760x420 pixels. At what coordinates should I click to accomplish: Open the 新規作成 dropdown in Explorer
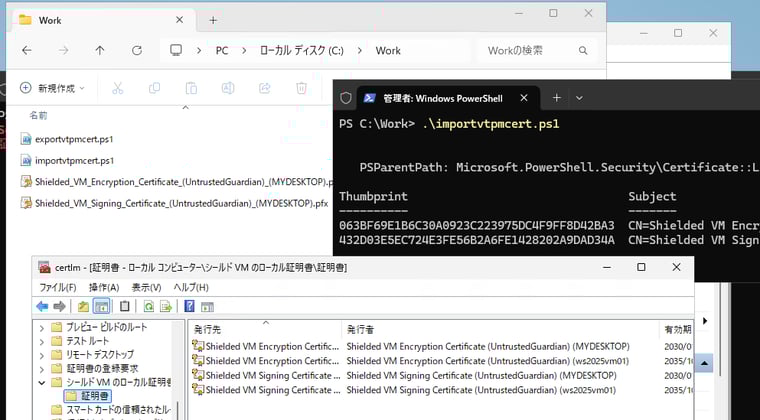tap(52, 88)
